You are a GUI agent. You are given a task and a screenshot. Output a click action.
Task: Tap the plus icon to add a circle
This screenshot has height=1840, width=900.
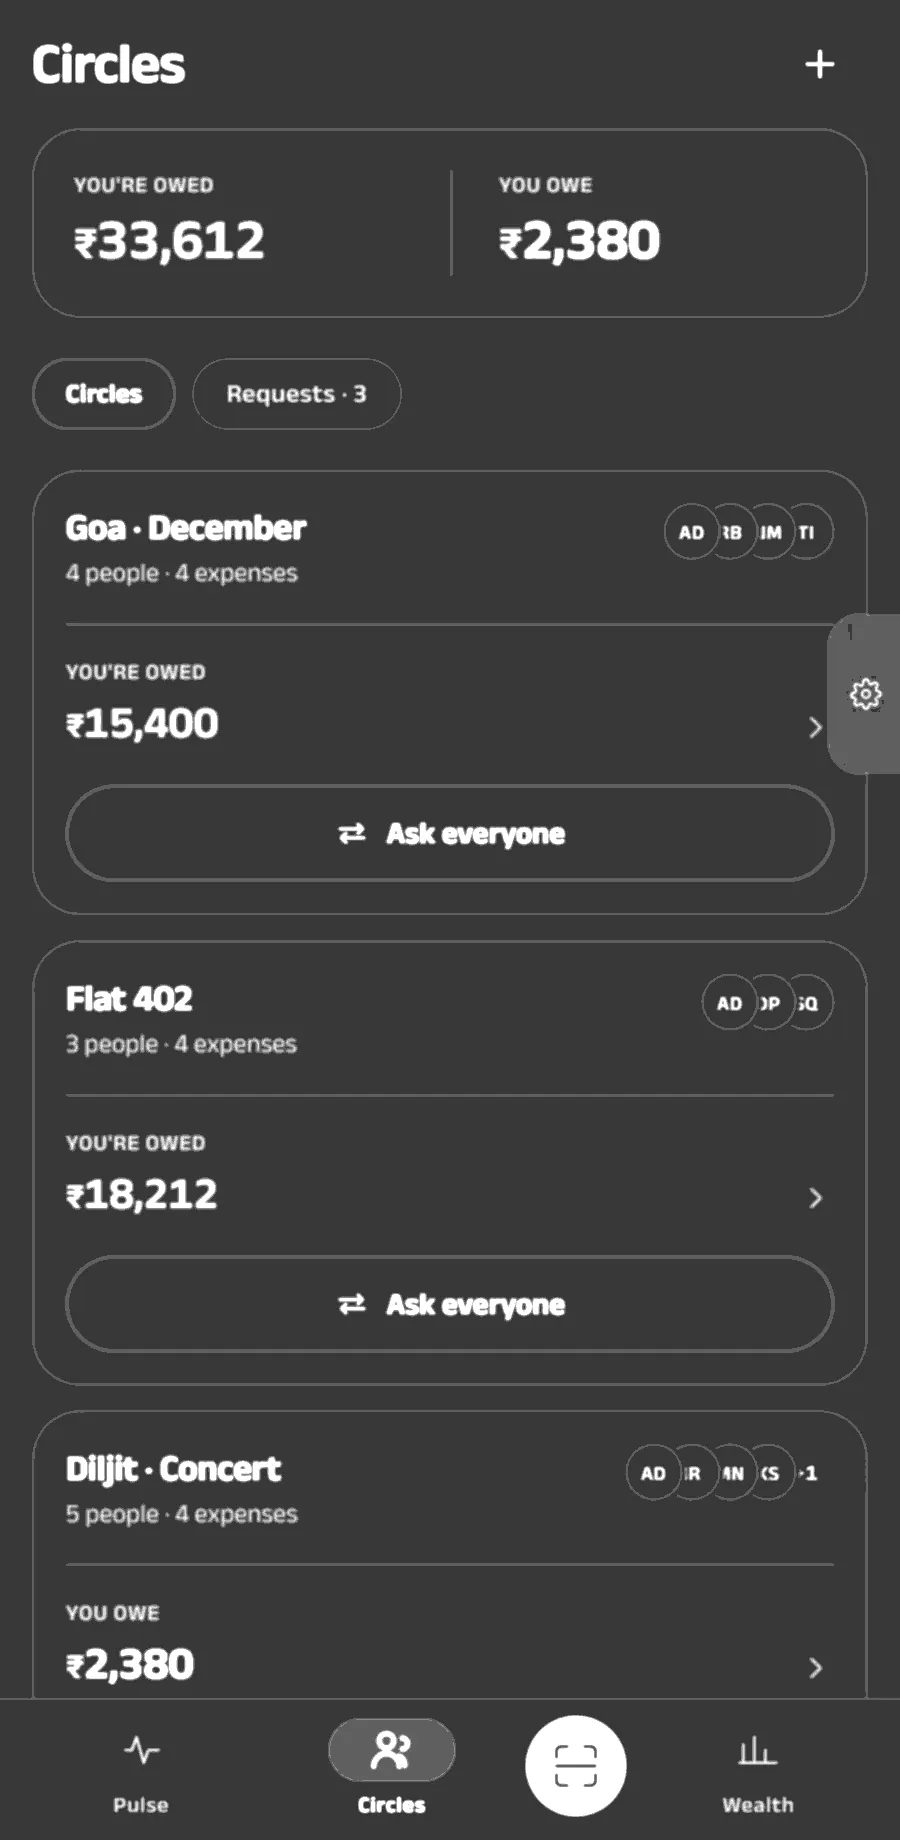(819, 64)
